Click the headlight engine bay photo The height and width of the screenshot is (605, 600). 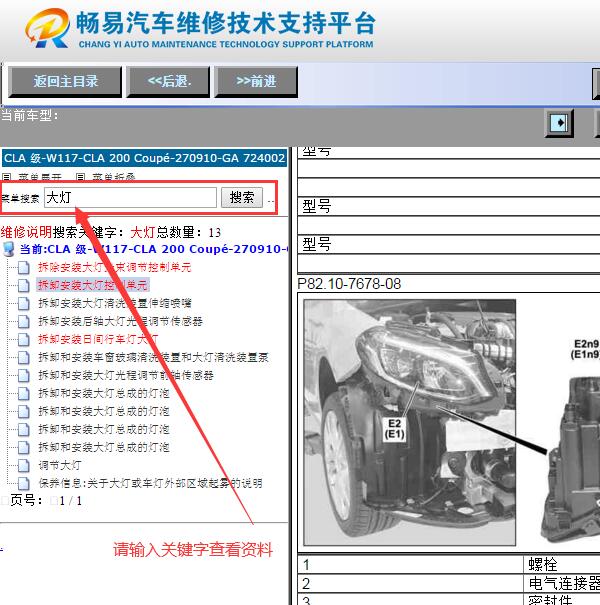(410, 422)
